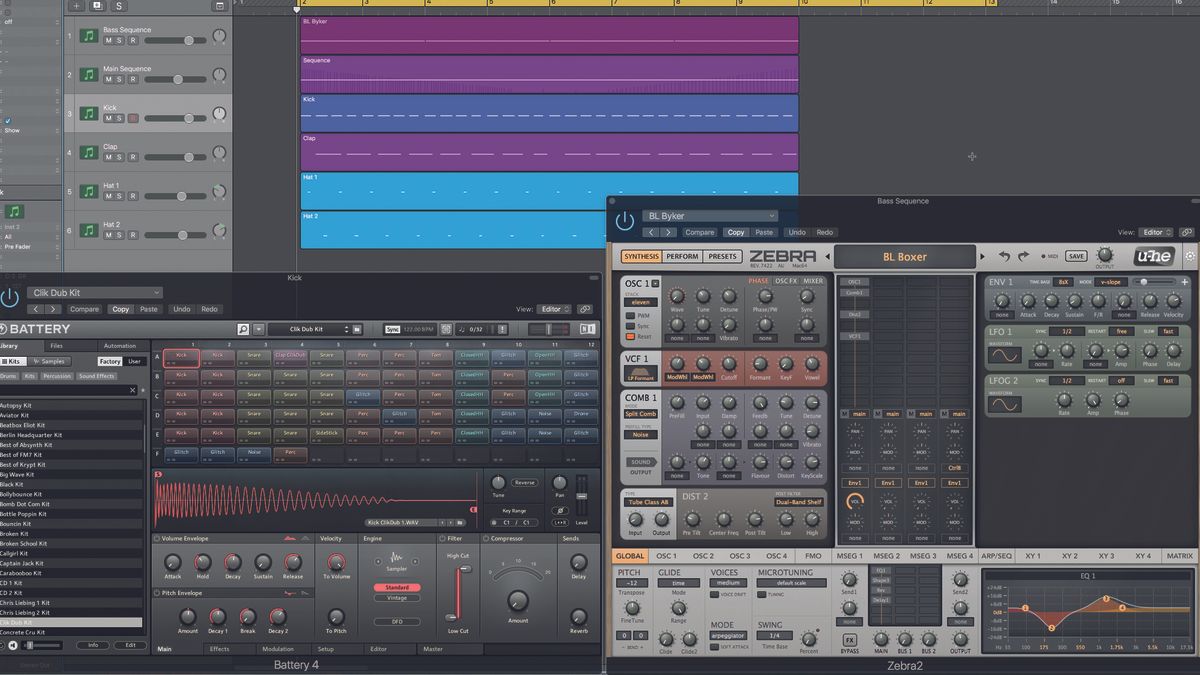Open Zebra's settings using the gear icon
The height and width of the screenshot is (675, 1200).
click(x=1189, y=257)
